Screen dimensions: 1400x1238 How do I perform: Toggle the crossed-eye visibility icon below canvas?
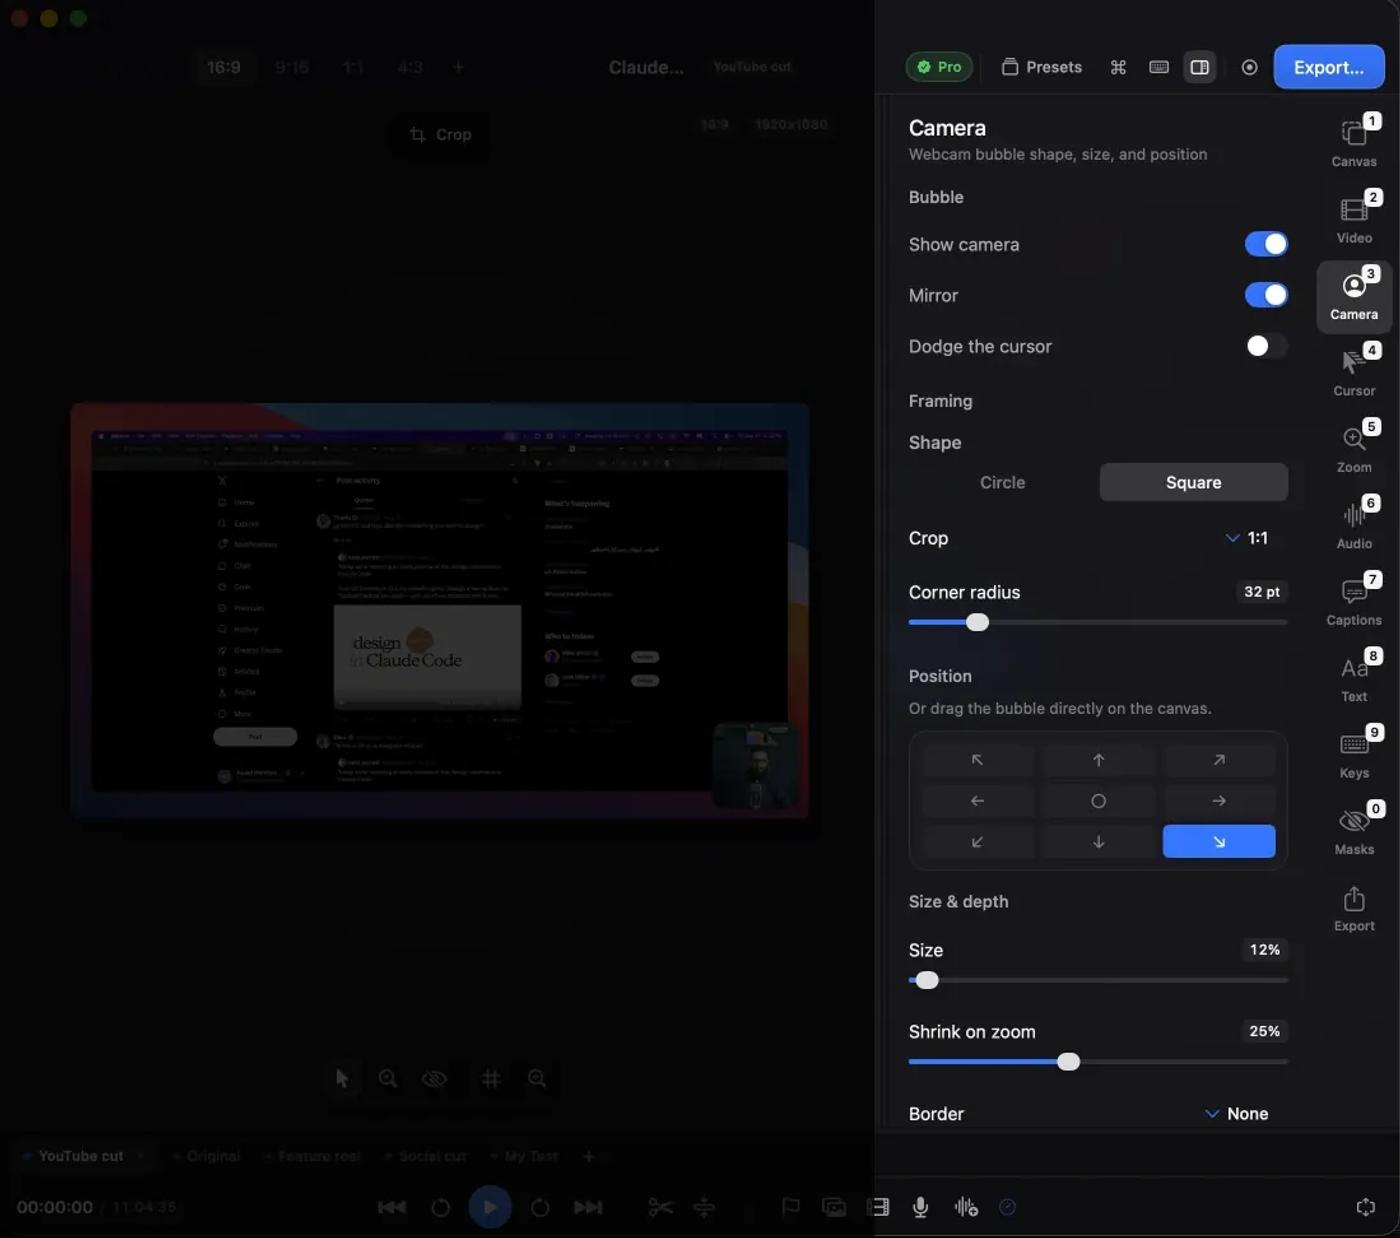(x=434, y=1078)
